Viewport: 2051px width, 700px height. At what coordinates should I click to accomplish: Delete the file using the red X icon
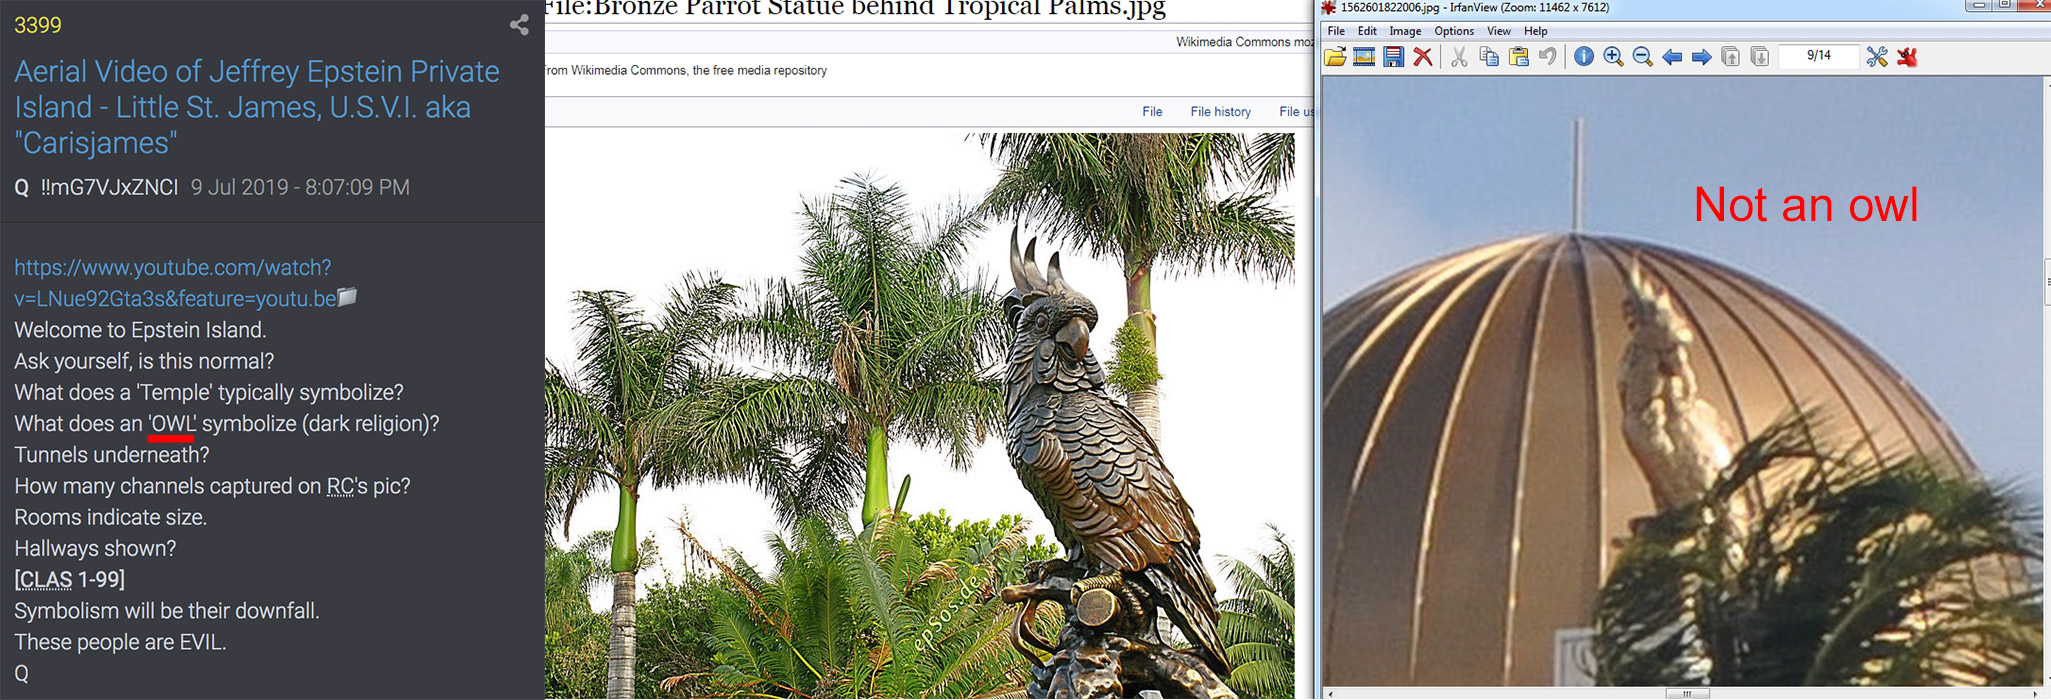(1422, 57)
